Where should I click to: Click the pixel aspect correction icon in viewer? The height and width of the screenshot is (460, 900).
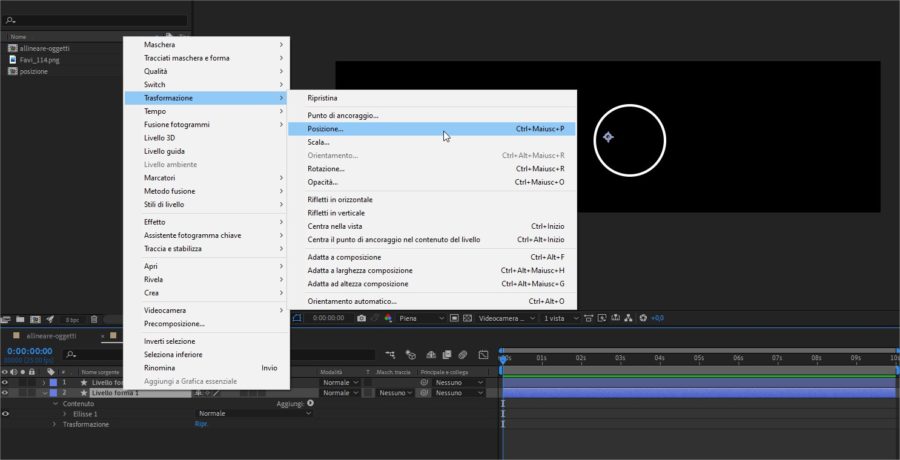coord(588,318)
